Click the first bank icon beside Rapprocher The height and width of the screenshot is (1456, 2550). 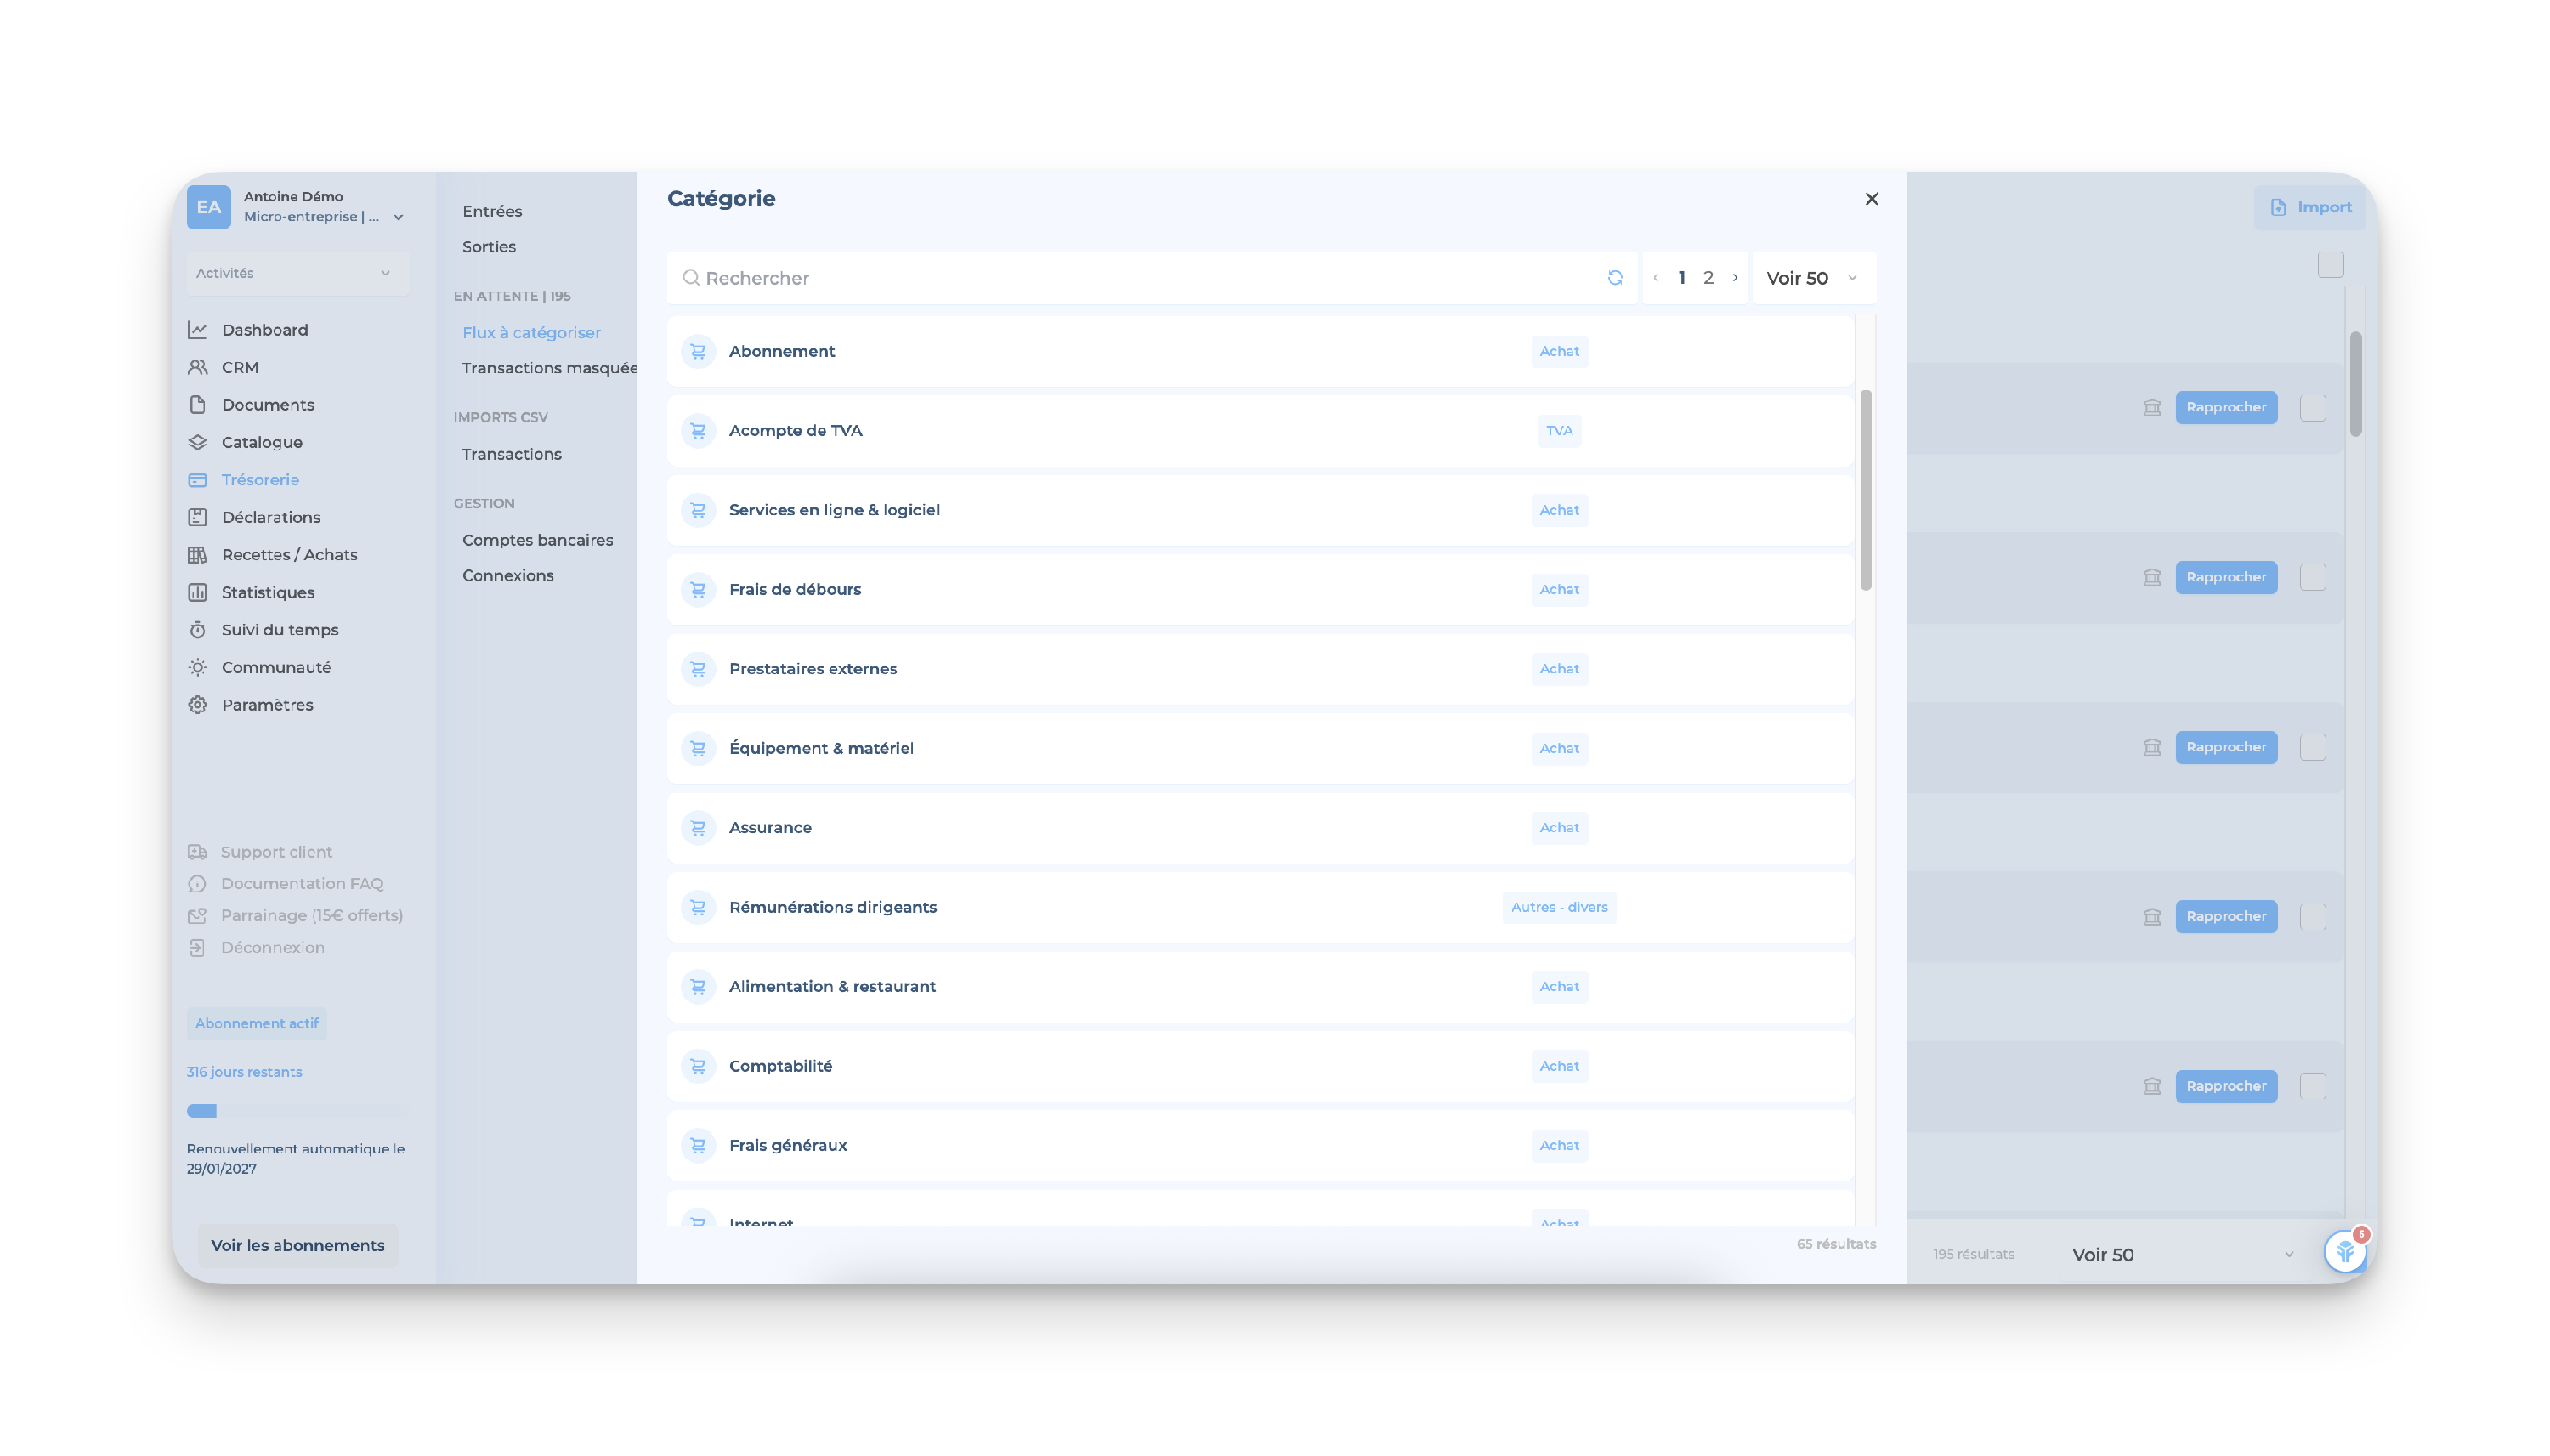pos(2151,407)
